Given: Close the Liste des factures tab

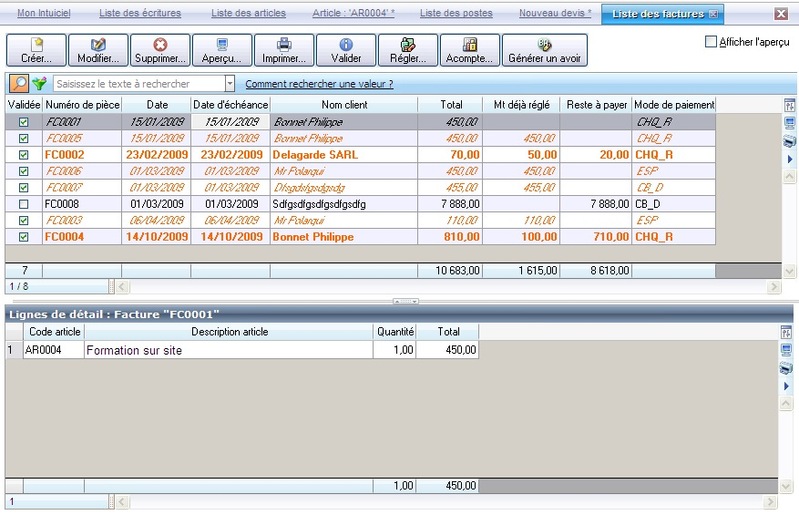Looking at the screenshot, I should point(713,14).
